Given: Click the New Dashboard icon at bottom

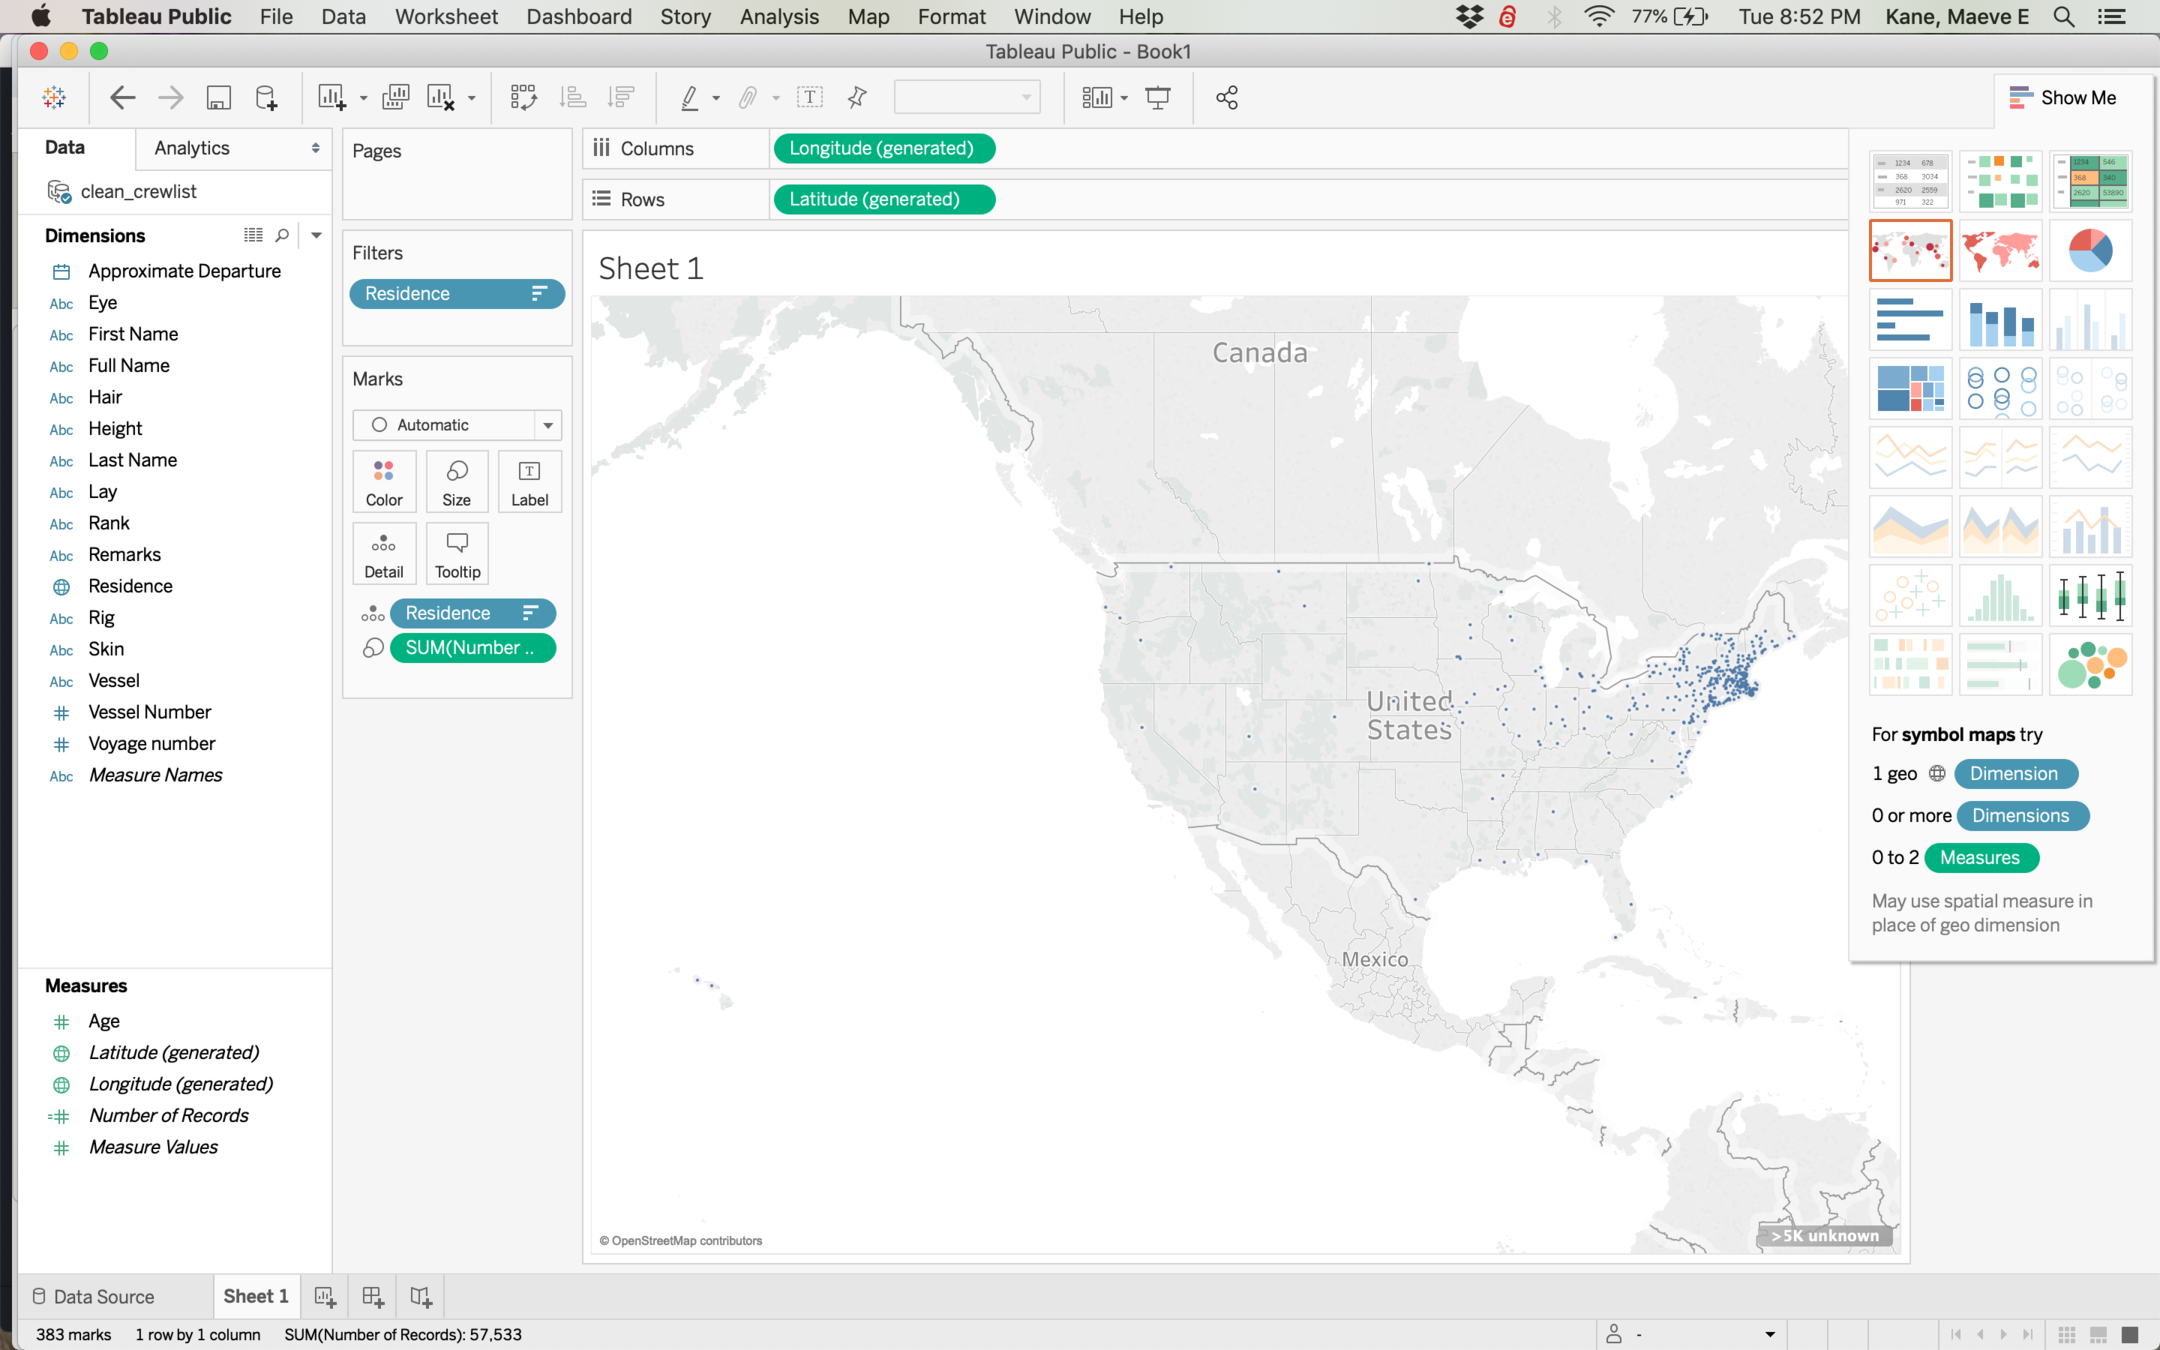Looking at the screenshot, I should [x=373, y=1297].
